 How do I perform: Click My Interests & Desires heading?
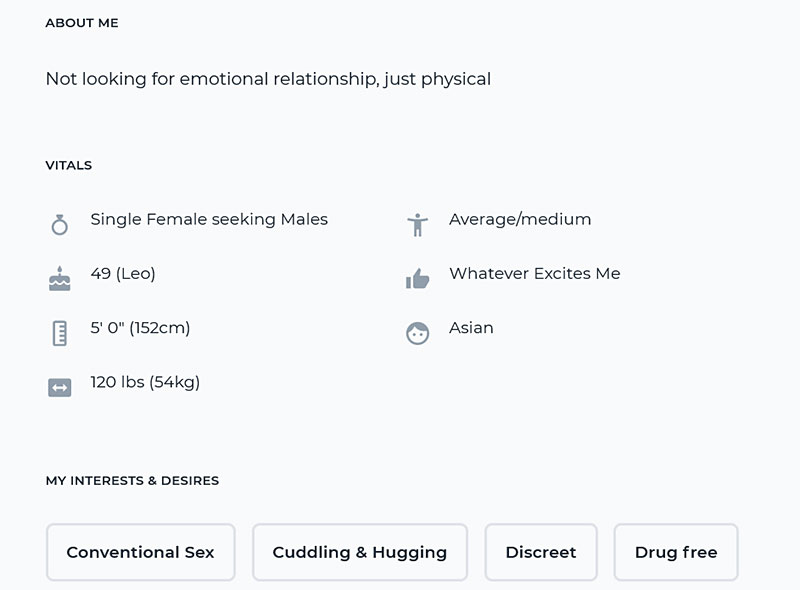pos(132,481)
